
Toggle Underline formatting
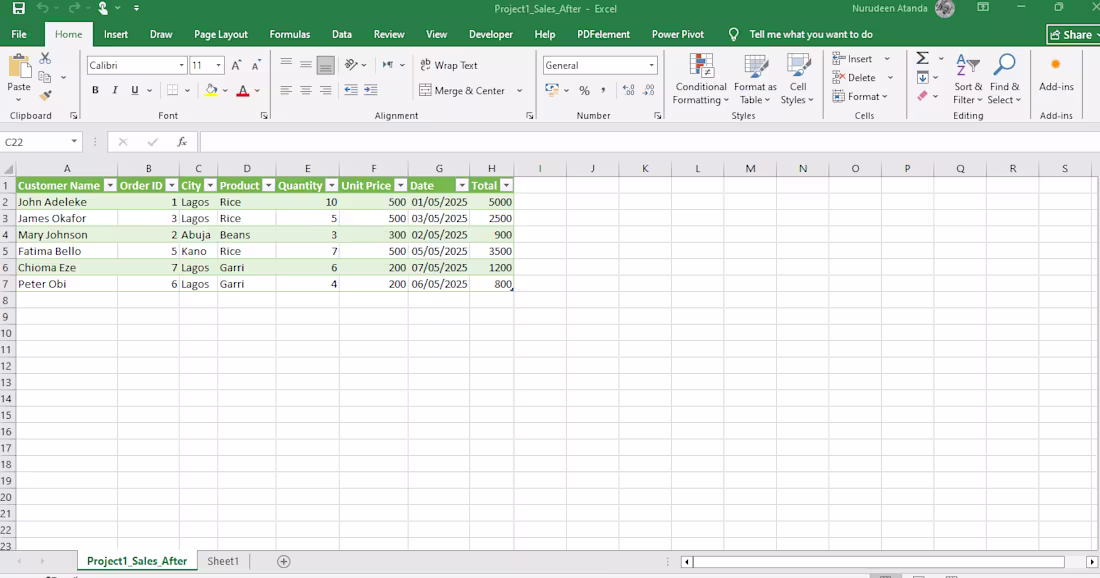135,90
